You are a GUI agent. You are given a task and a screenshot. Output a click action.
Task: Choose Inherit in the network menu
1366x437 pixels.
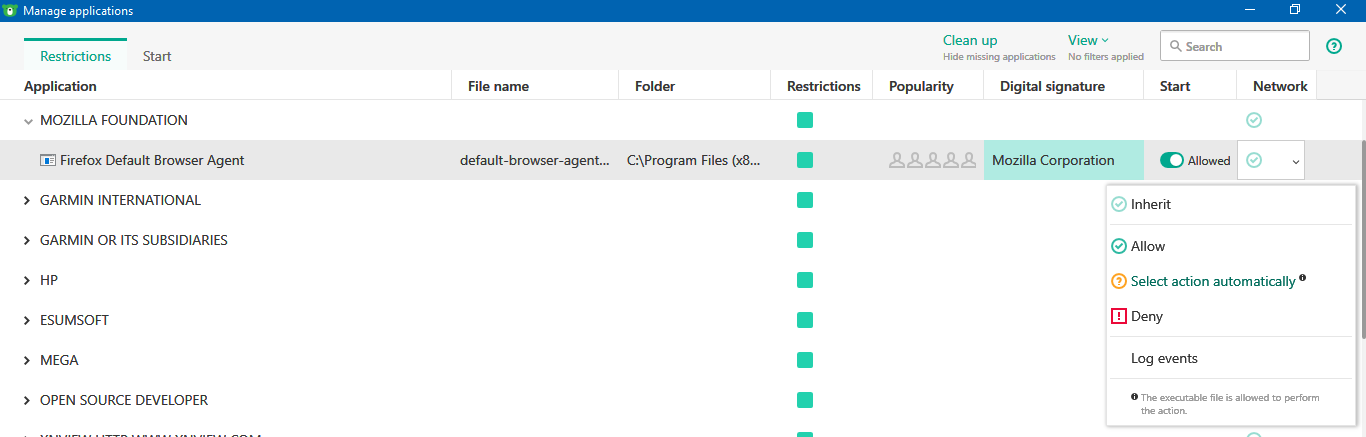coord(1231,204)
